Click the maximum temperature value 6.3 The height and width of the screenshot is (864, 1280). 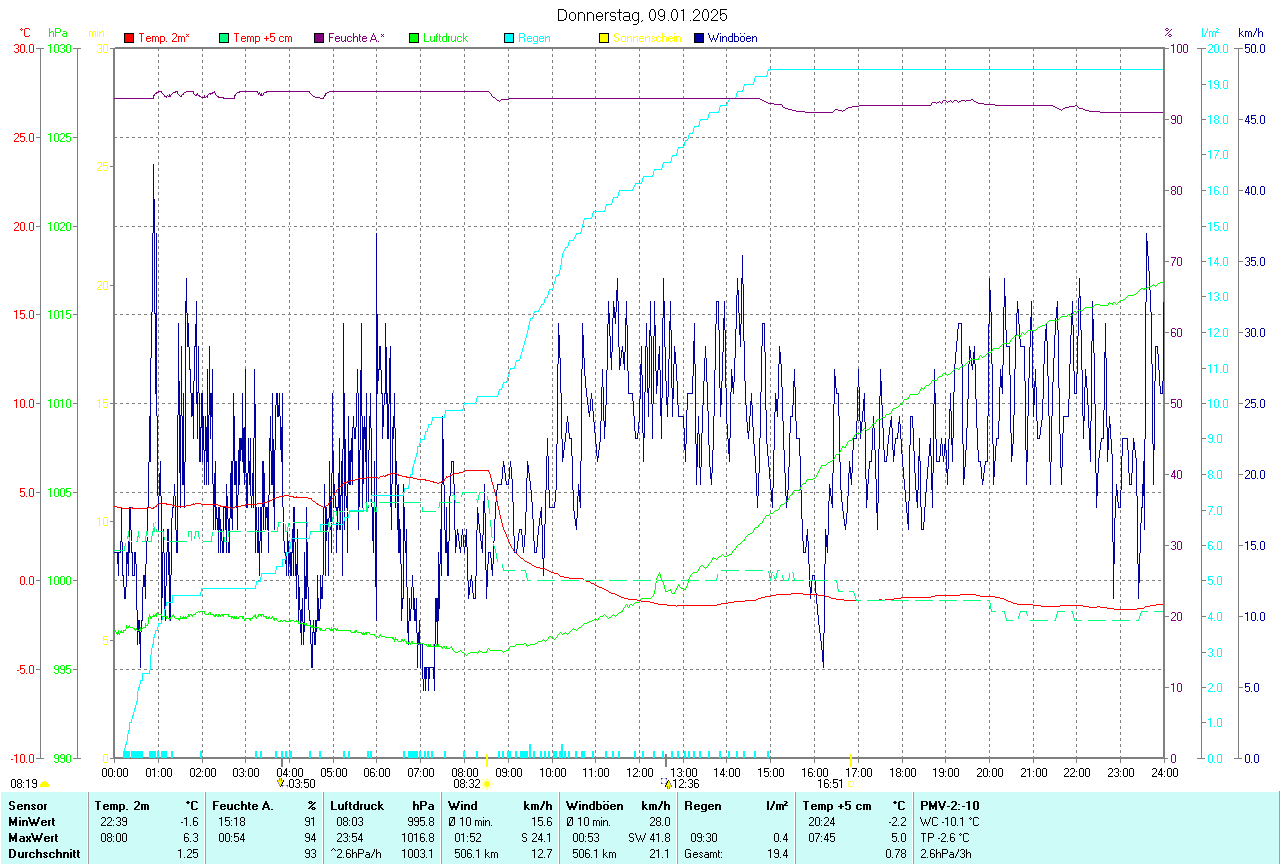point(192,838)
